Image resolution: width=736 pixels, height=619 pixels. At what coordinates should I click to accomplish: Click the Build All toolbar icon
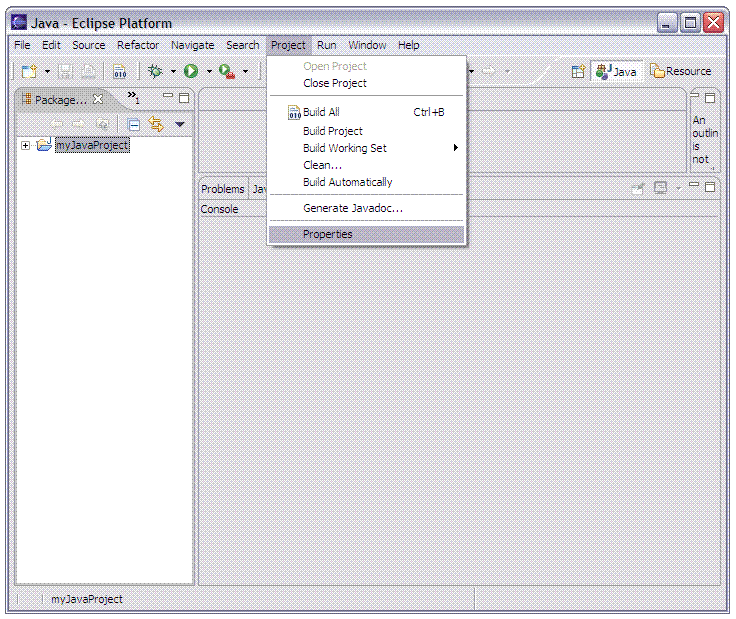(119, 71)
